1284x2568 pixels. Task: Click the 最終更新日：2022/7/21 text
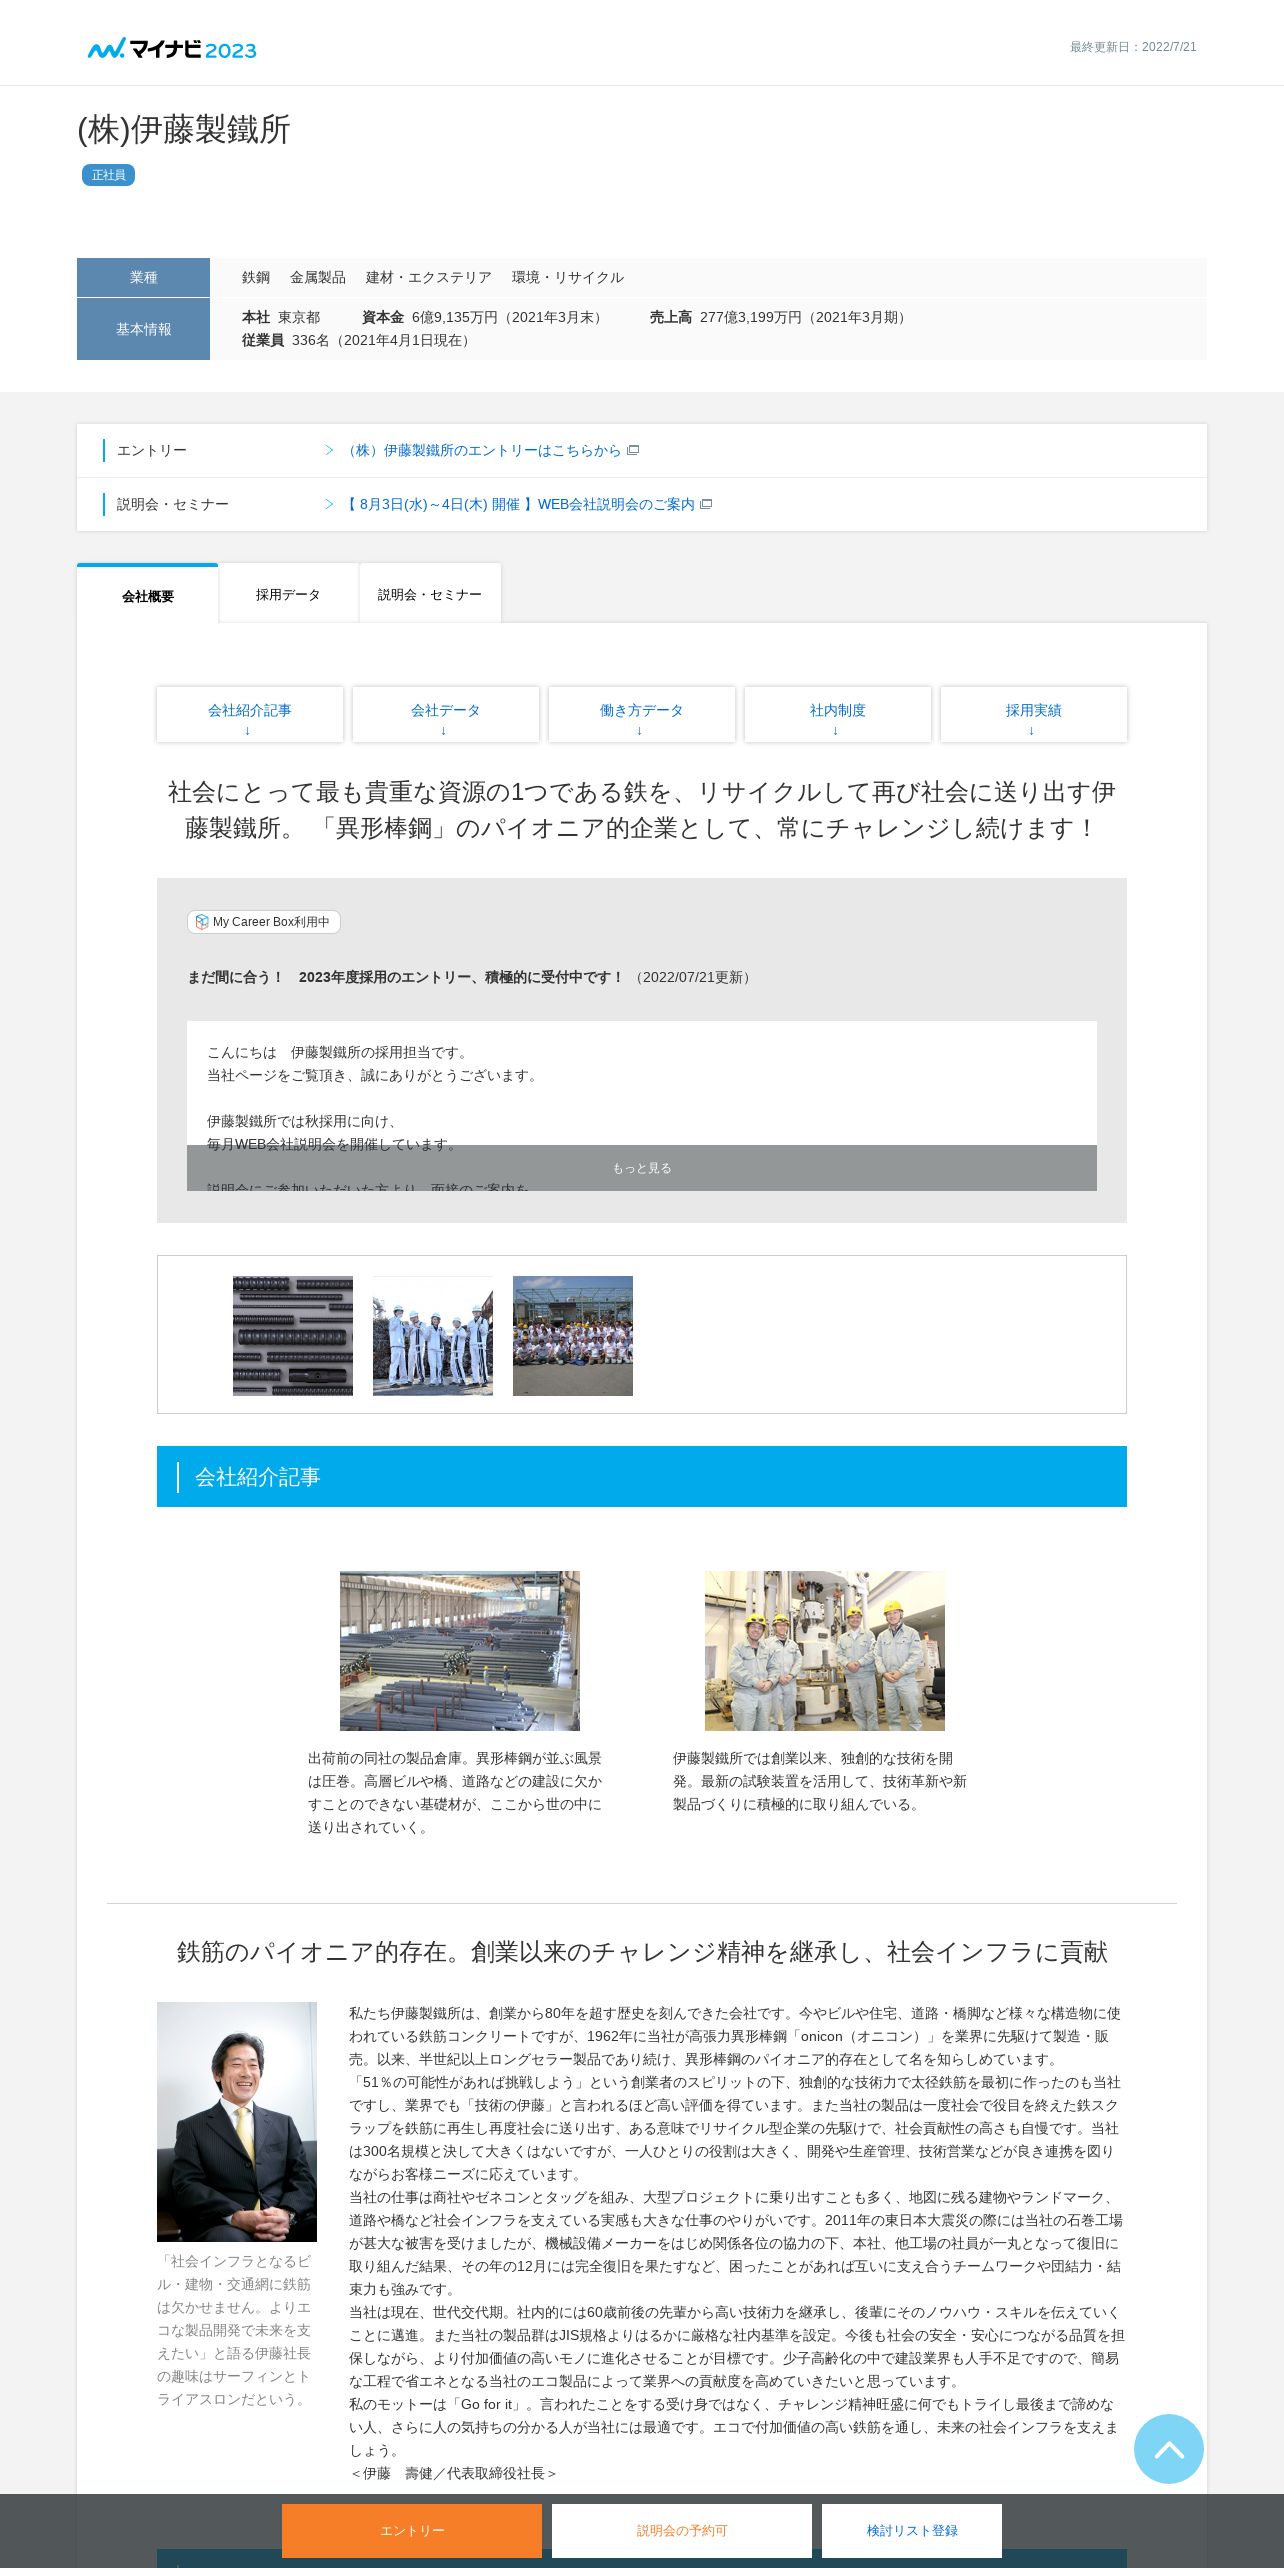coord(1133,47)
